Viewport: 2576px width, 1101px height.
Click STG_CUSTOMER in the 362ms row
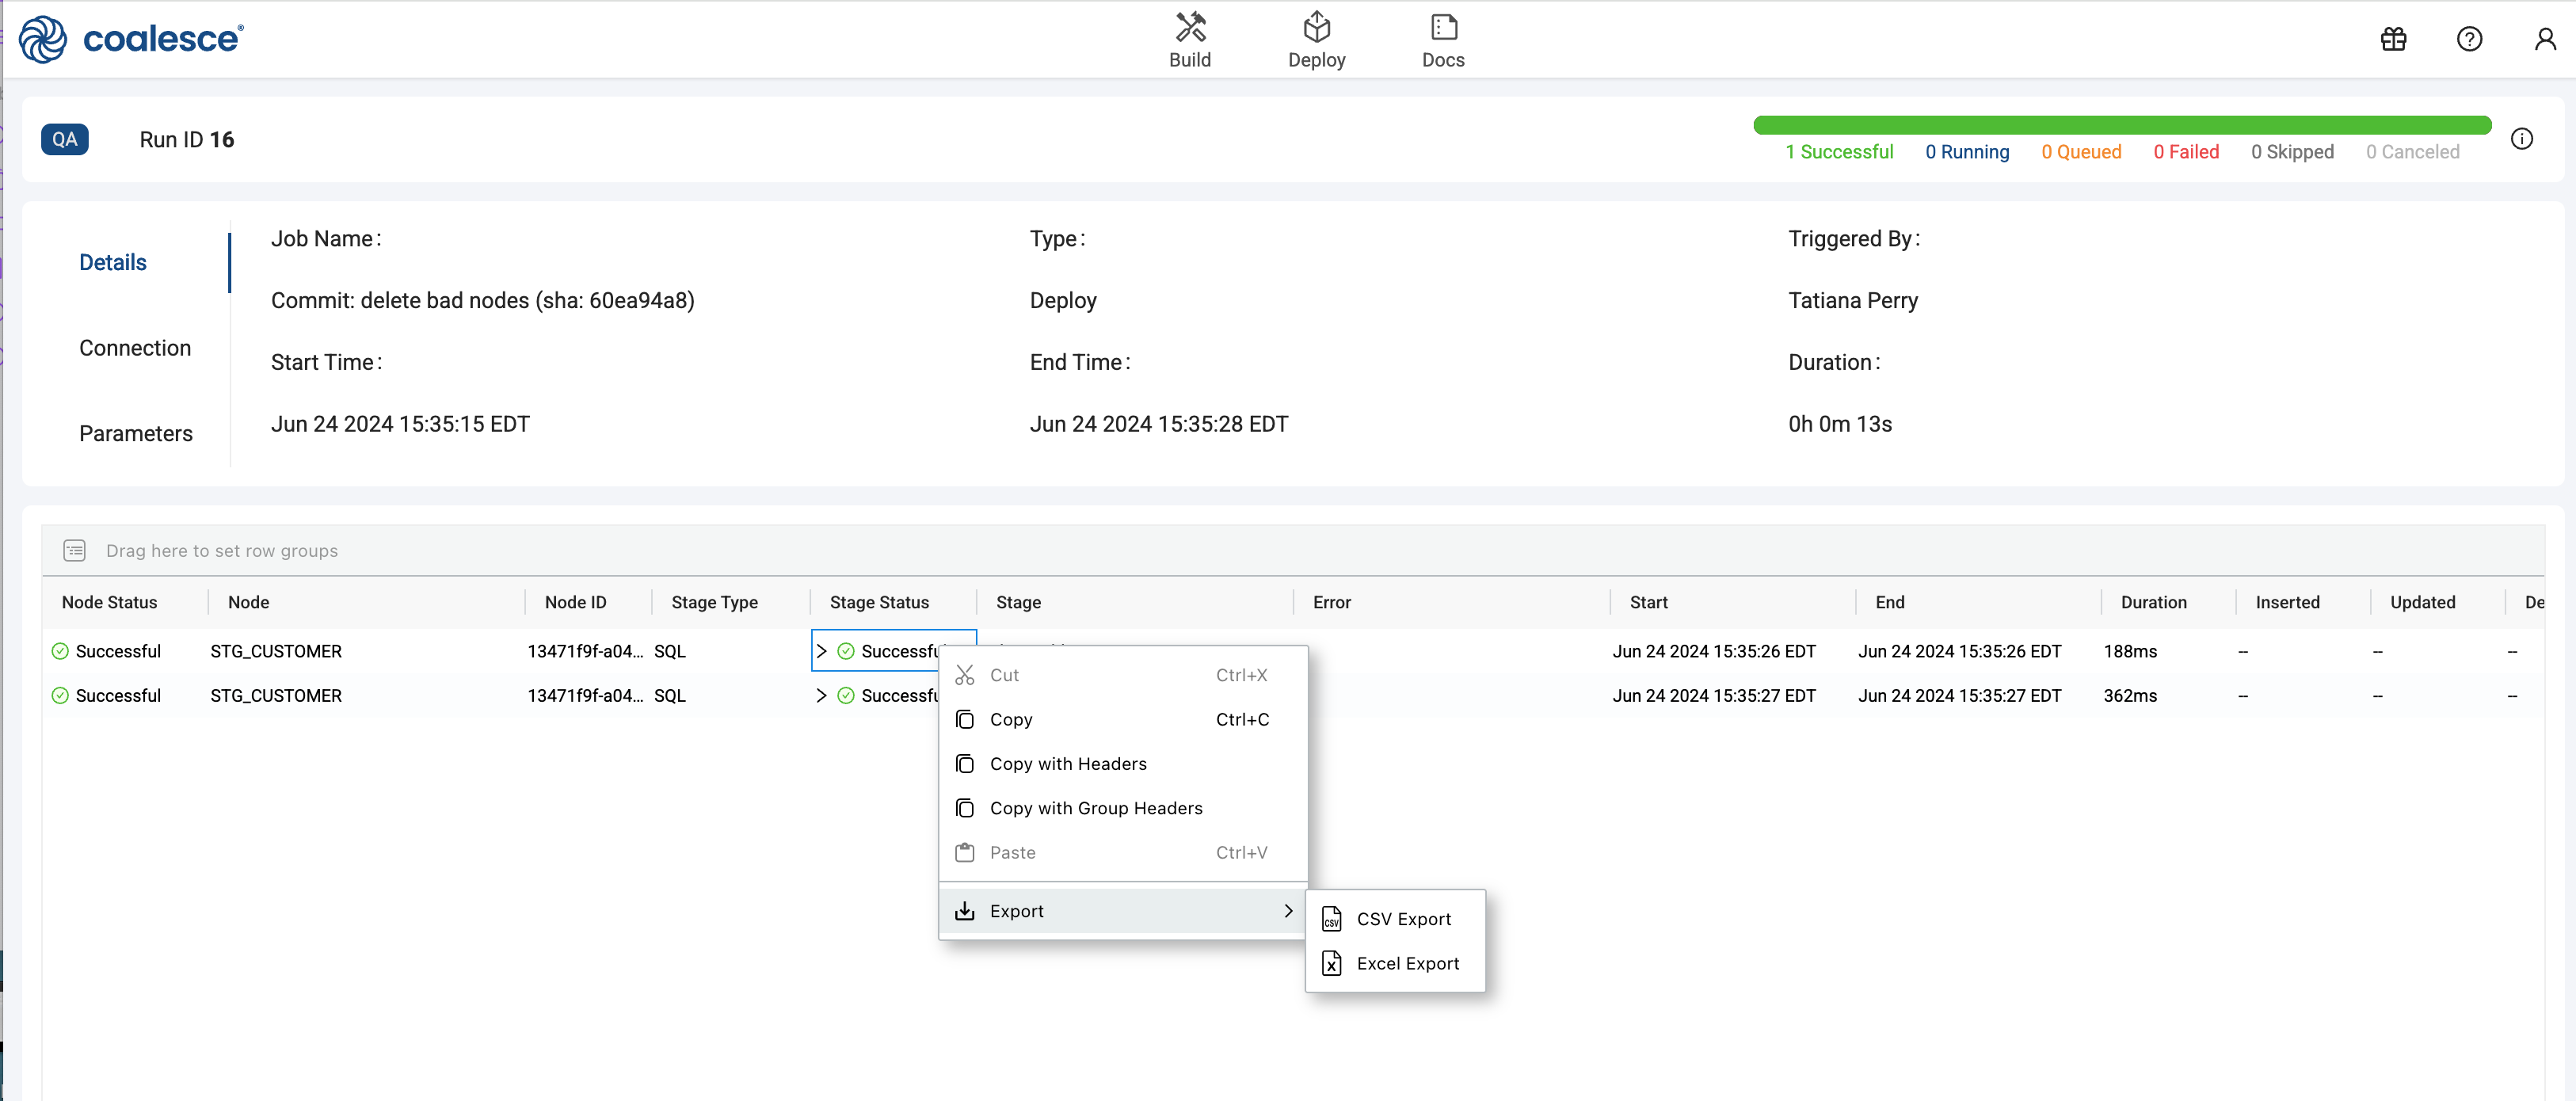point(276,695)
